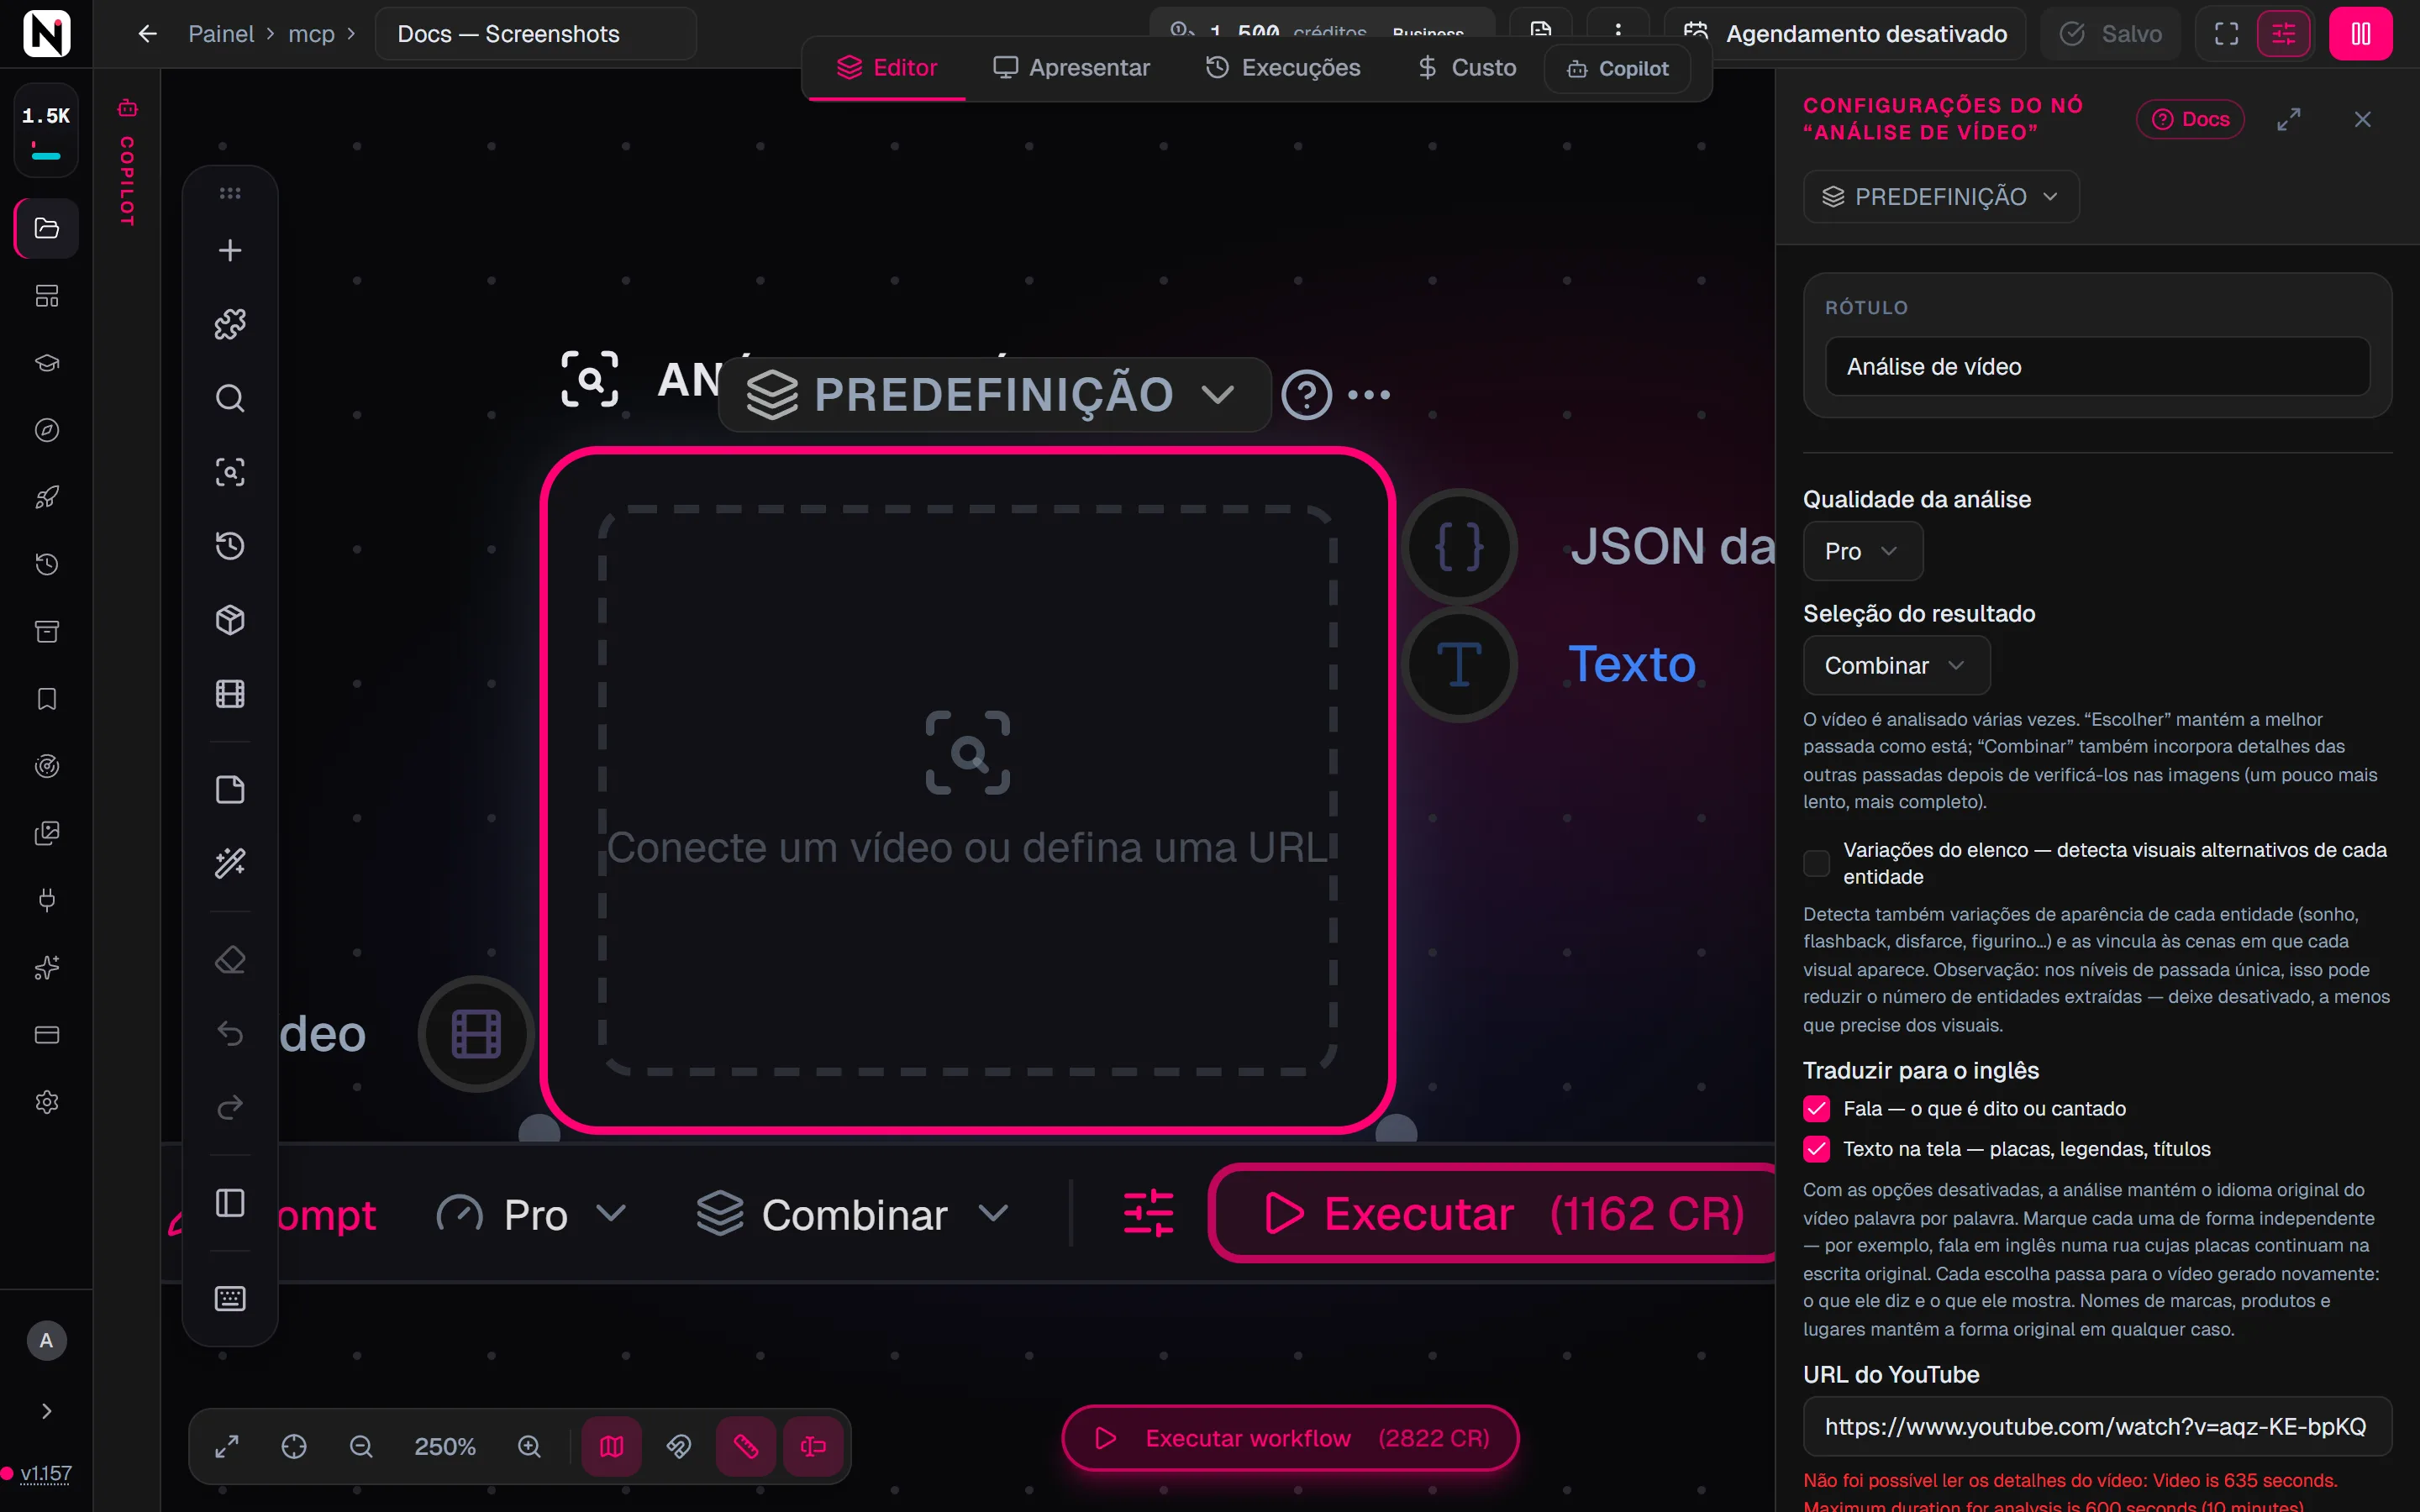Open the Docs link in settings panel

pyautogui.click(x=2190, y=119)
